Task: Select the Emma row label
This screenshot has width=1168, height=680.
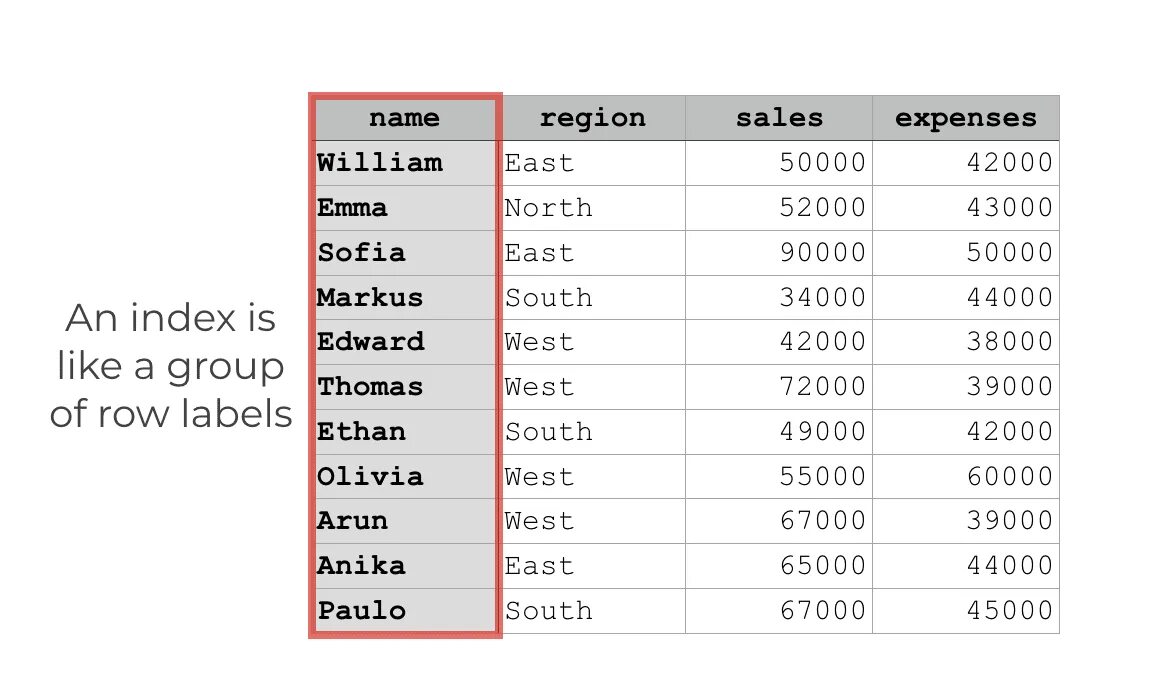Action: pyautogui.click(x=353, y=208)
